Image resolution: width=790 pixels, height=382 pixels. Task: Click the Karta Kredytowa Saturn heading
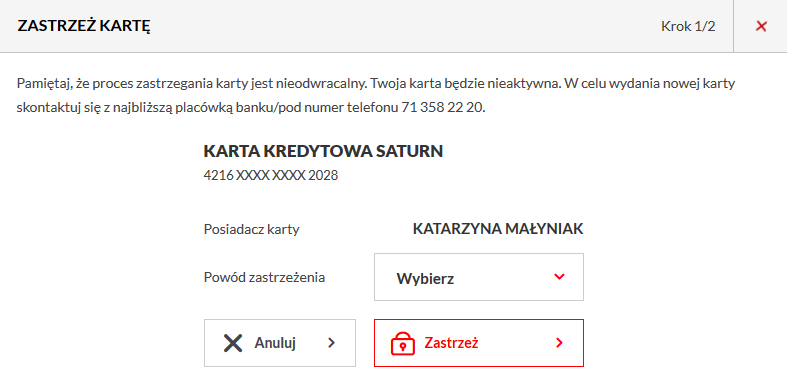[x=323, y=151]
